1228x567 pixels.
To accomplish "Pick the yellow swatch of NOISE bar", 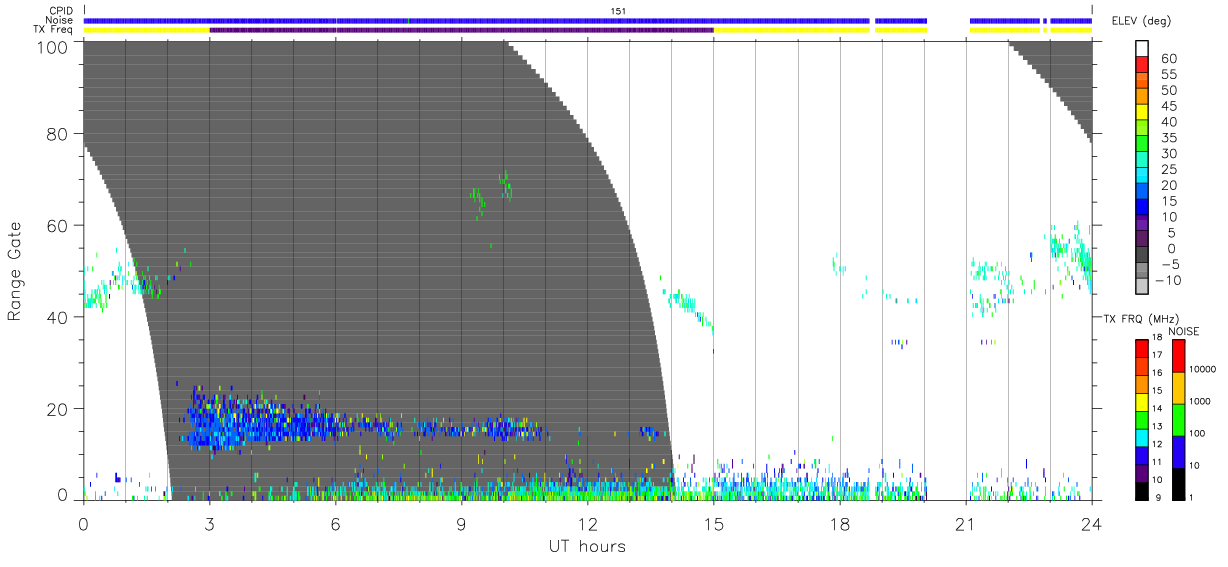I will click(1178, 388).
